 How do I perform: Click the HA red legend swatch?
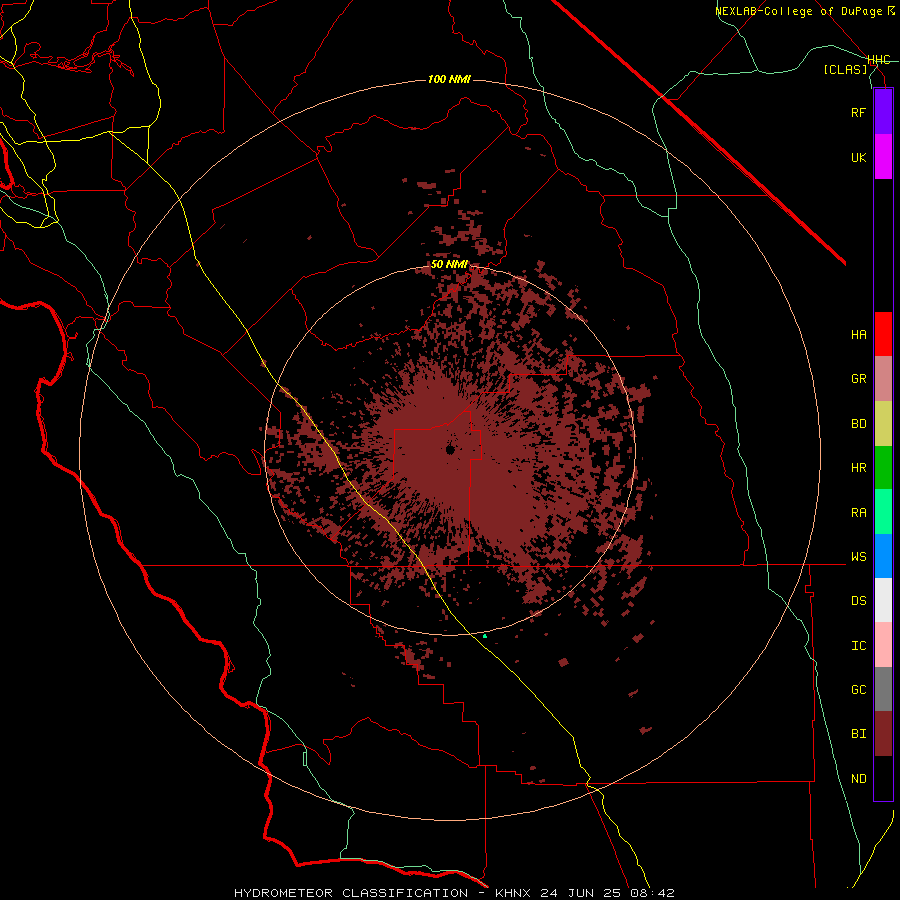pos(883,334)
